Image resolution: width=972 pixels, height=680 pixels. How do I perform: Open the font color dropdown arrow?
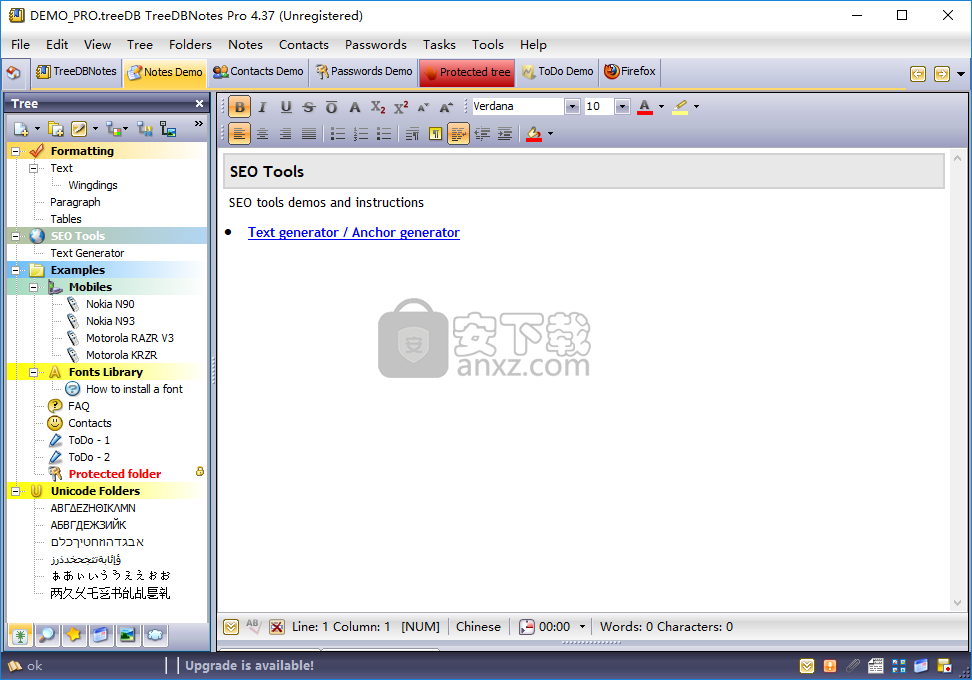coord(661,107)
